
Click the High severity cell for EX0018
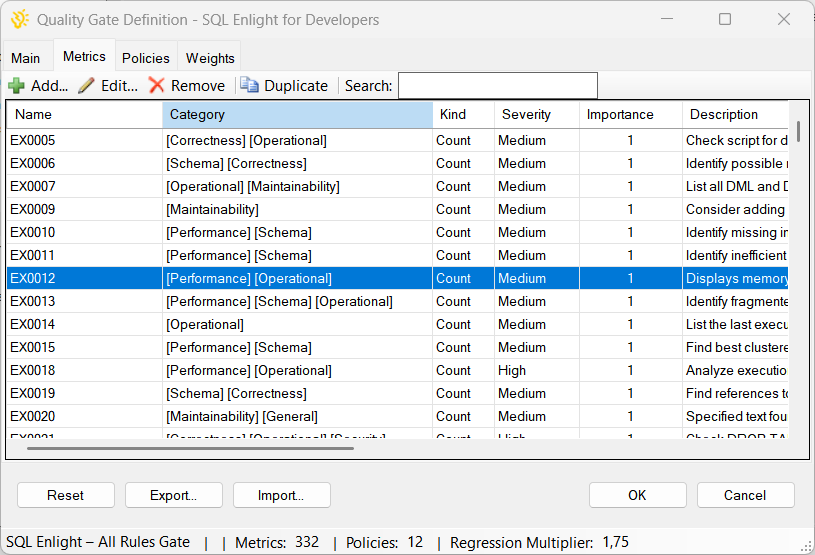click(537, 370)
